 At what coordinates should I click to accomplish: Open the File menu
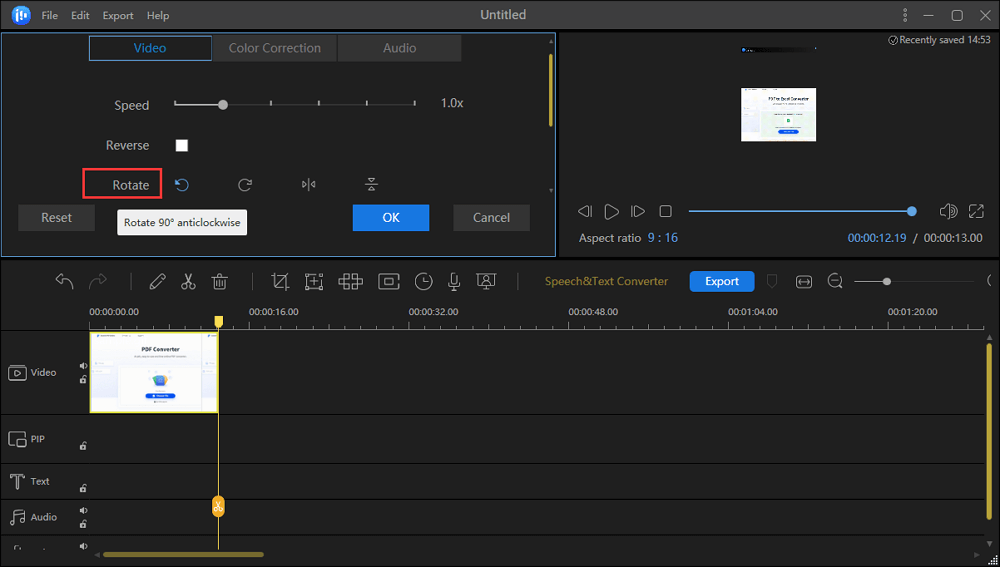[50, 16]
